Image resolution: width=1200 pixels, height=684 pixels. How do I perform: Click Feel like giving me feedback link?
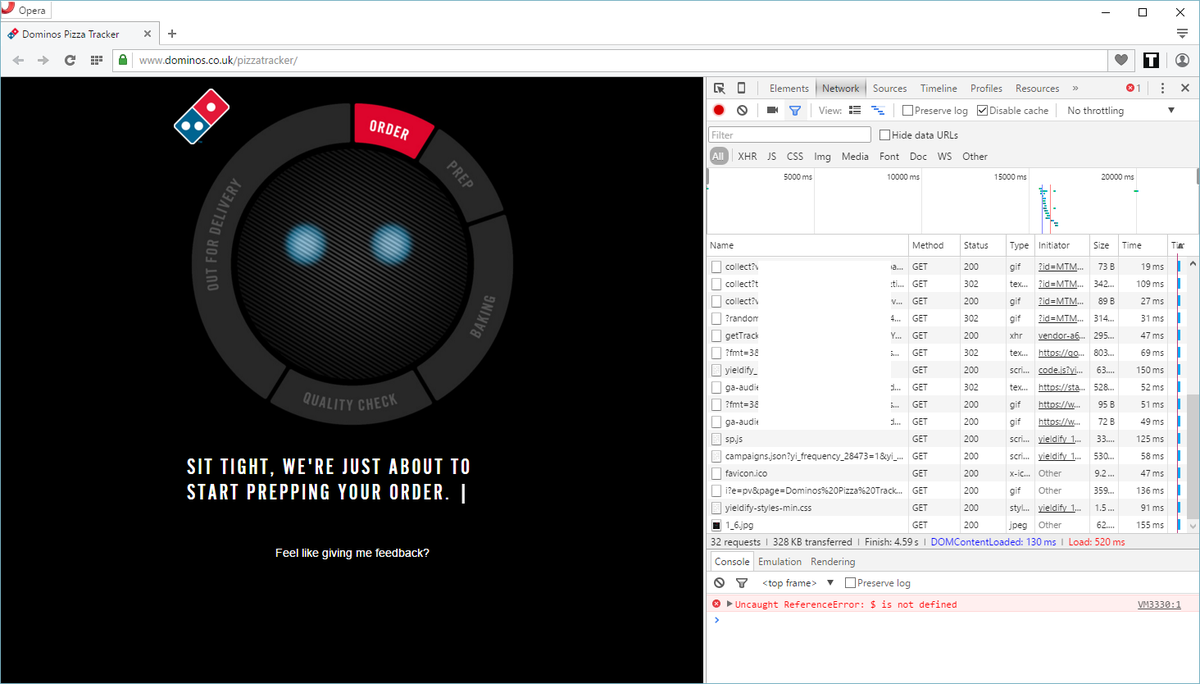click(x=352, y=552)
